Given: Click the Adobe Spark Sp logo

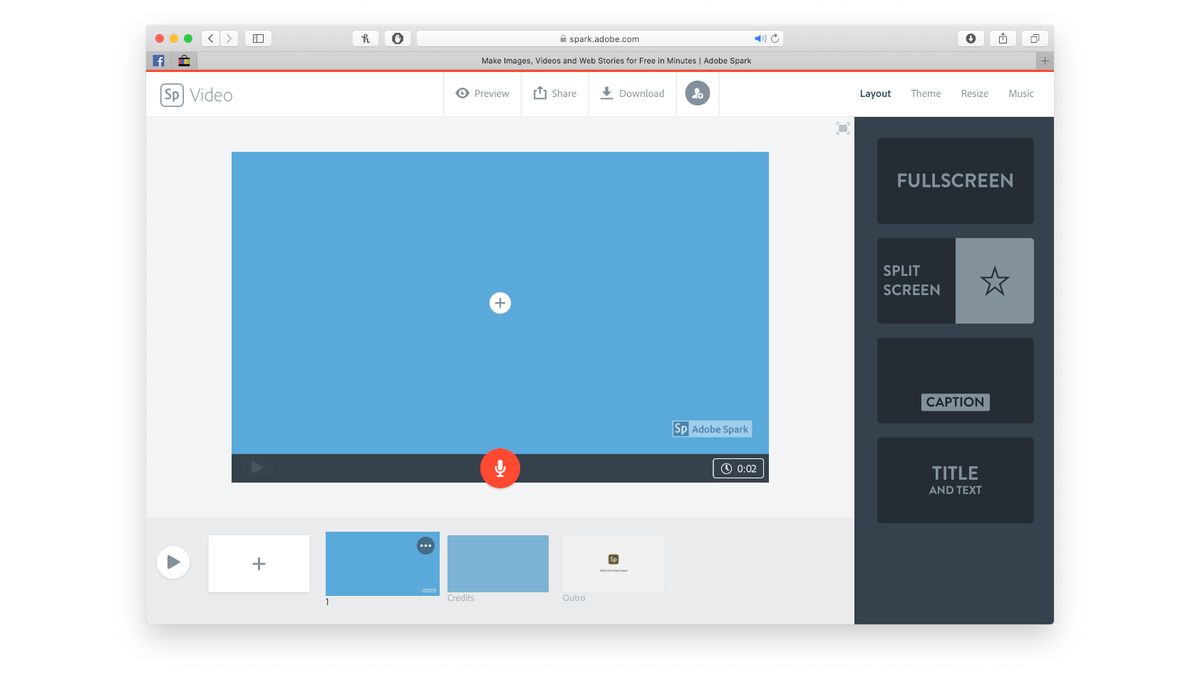Looking at the screenshot, I should click(172, 95).
